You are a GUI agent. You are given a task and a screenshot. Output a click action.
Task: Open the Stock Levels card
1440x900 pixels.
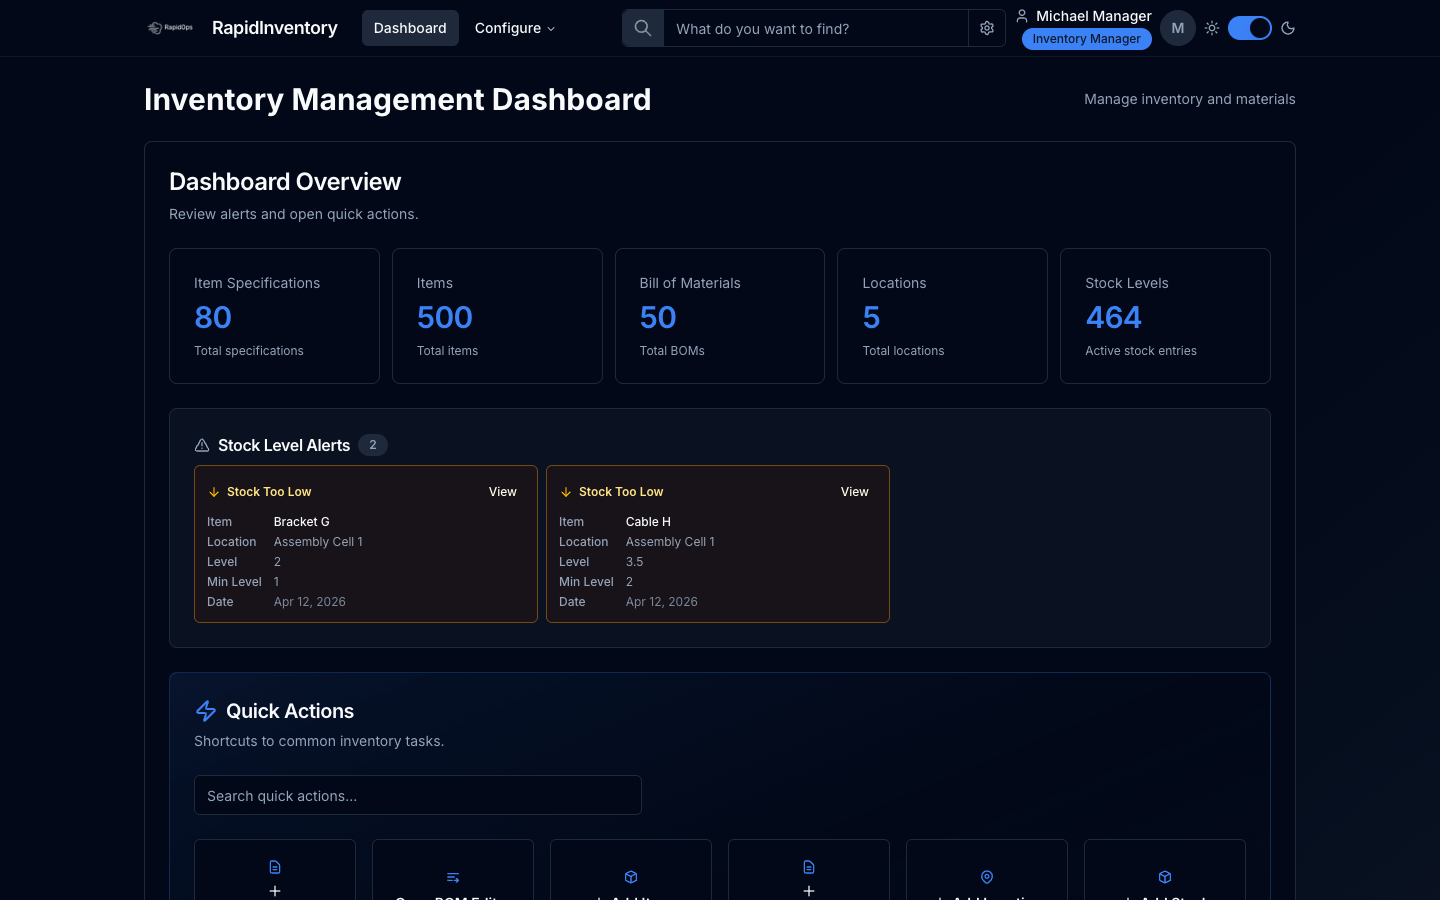[x=1165, y=316]
